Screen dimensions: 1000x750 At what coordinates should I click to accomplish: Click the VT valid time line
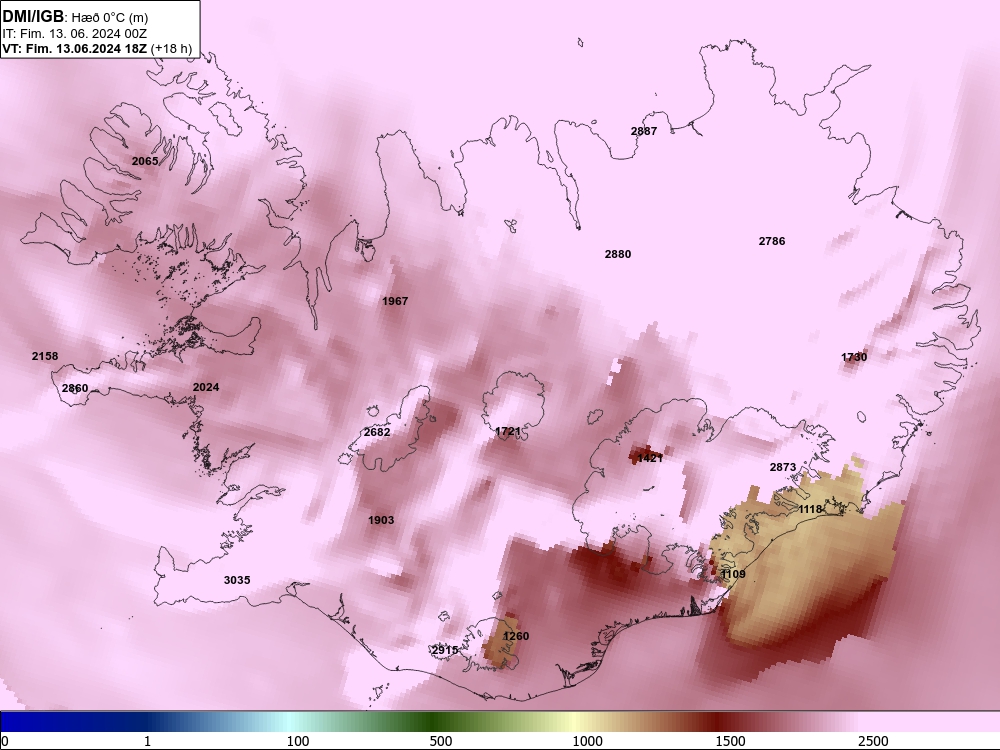coord(97,48)
